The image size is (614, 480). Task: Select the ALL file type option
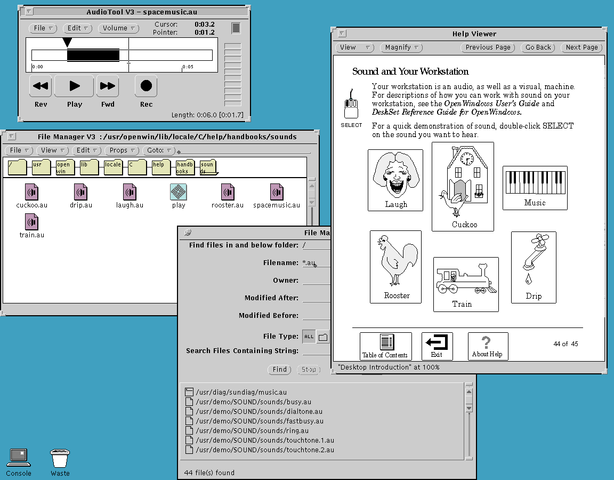309,337
